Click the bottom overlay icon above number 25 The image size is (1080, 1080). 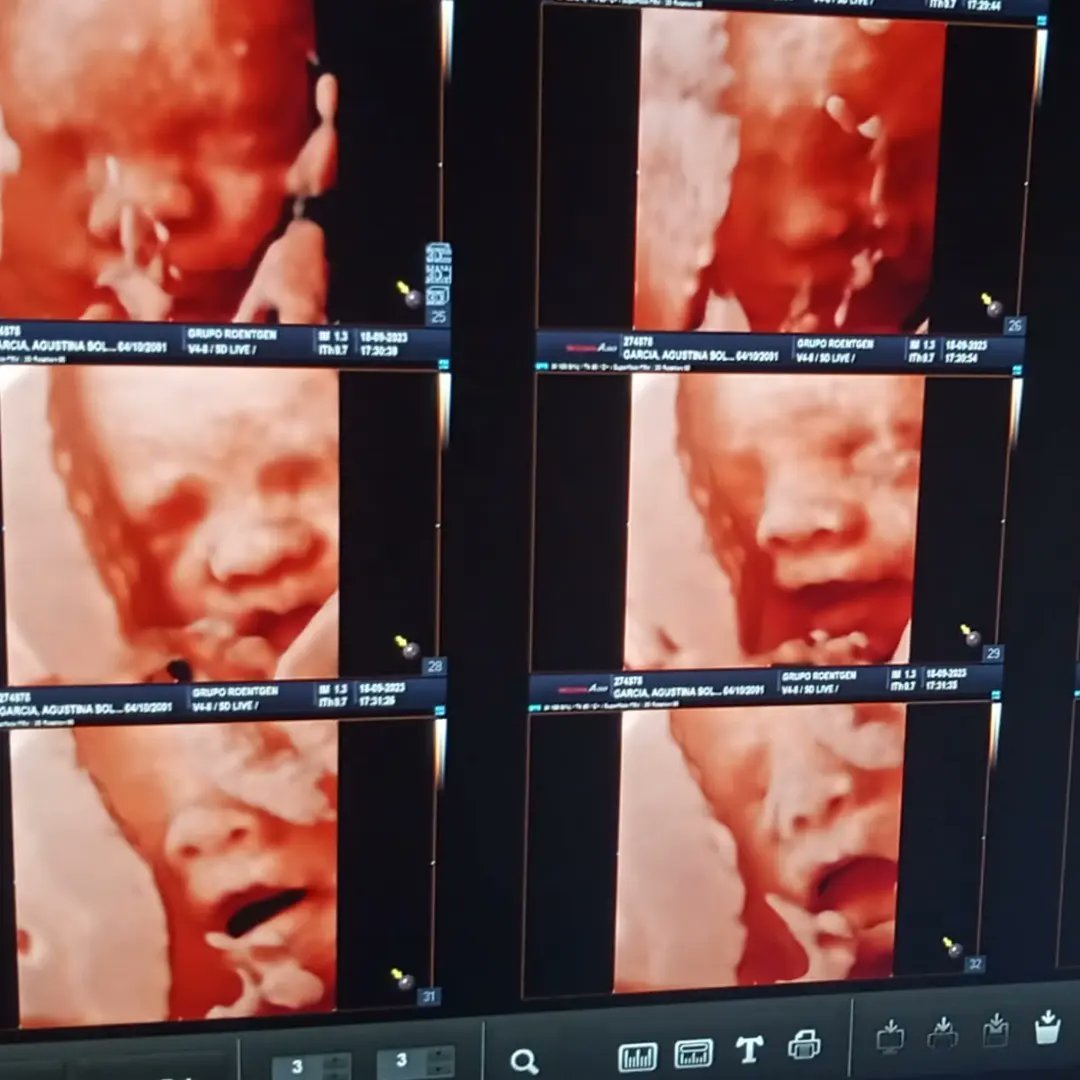click(438, 295)
